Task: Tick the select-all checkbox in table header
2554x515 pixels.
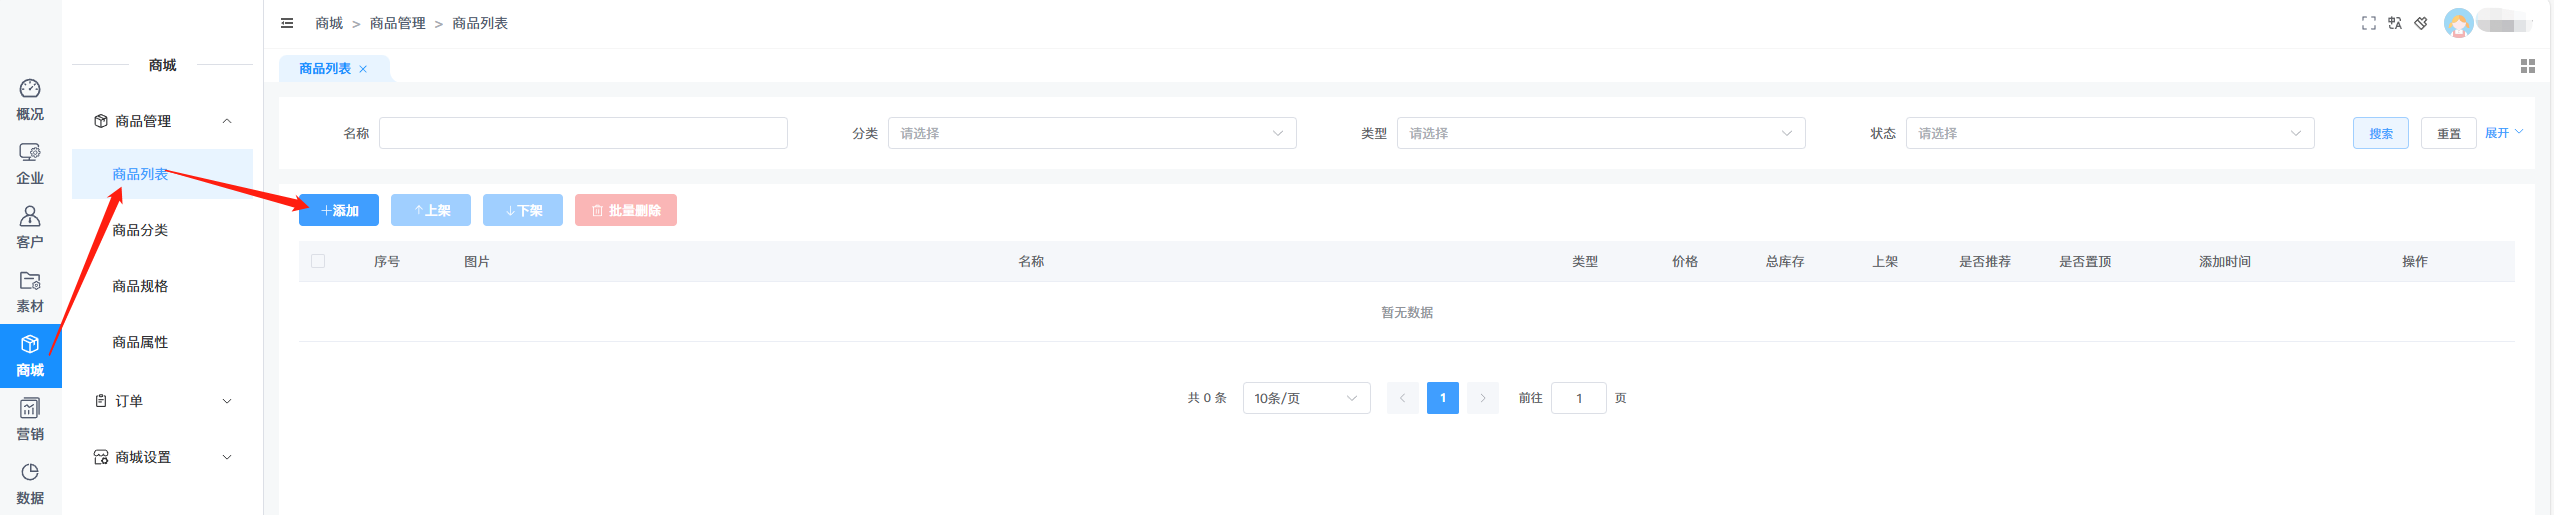Action: click(318, 261)
